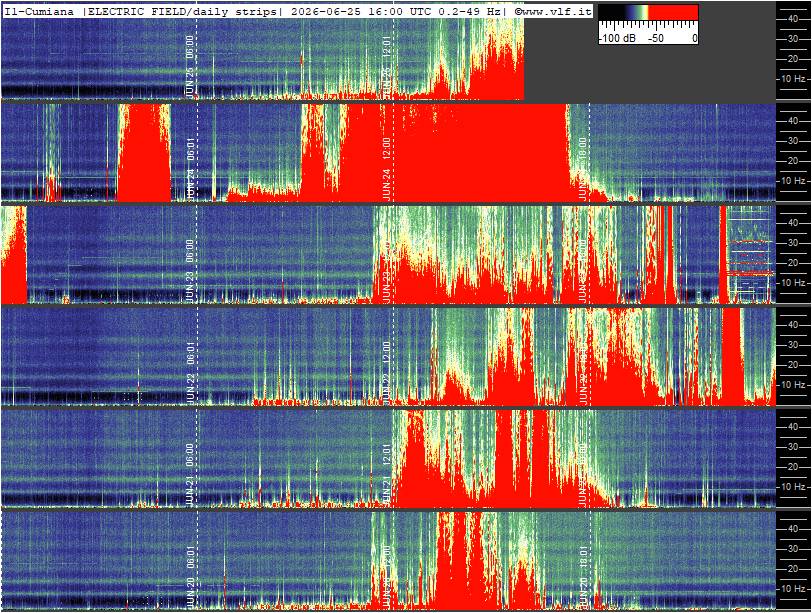
Task: Click the JUN-22 06:01 time marker
Action: tap(190, 373)
